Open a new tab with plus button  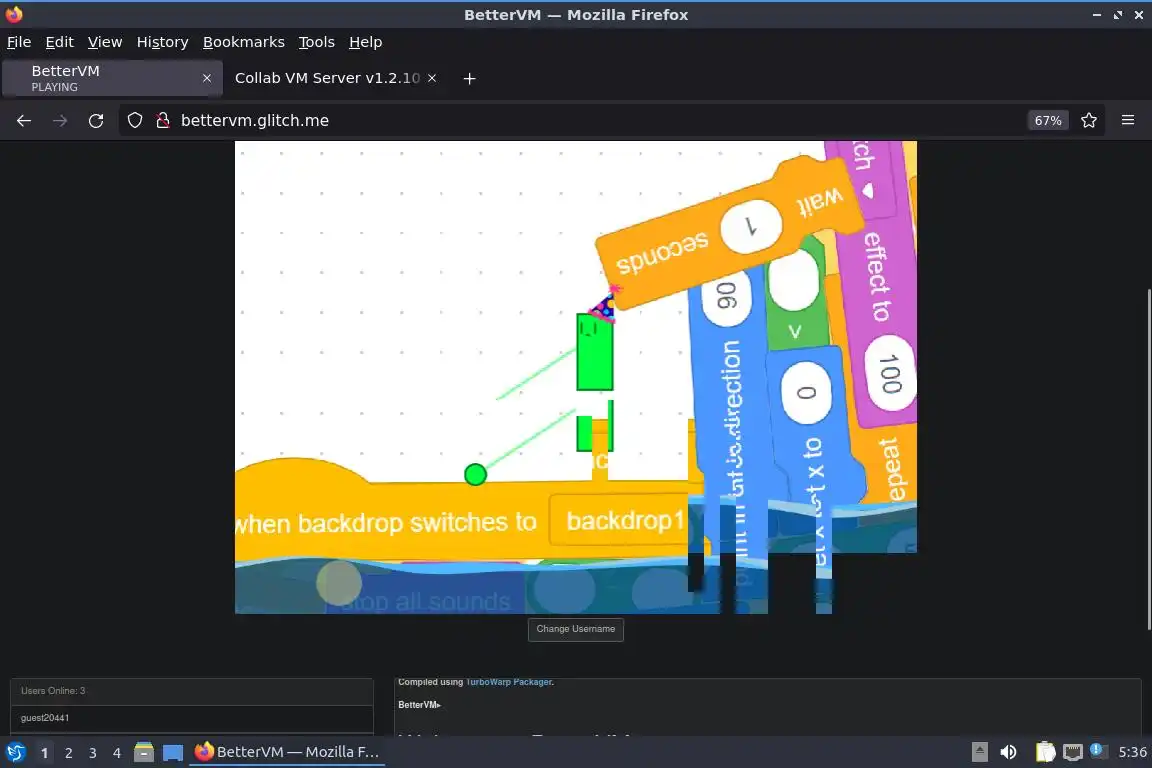[x=469, y=79]
